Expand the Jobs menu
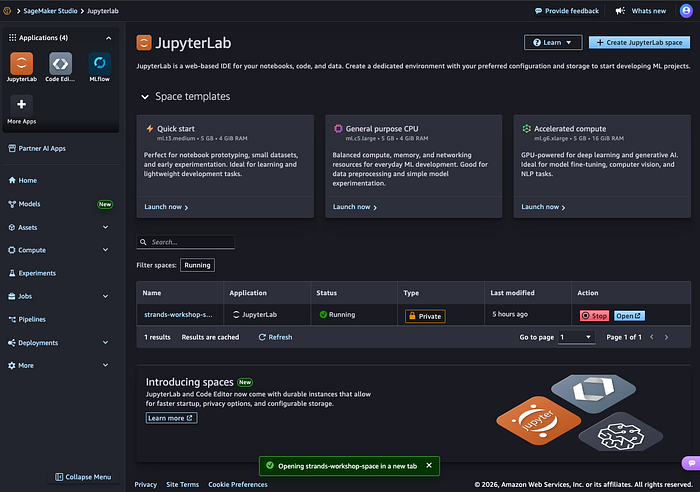The height and width of the screenshot is (492, 700). click(x=105, y=296)
